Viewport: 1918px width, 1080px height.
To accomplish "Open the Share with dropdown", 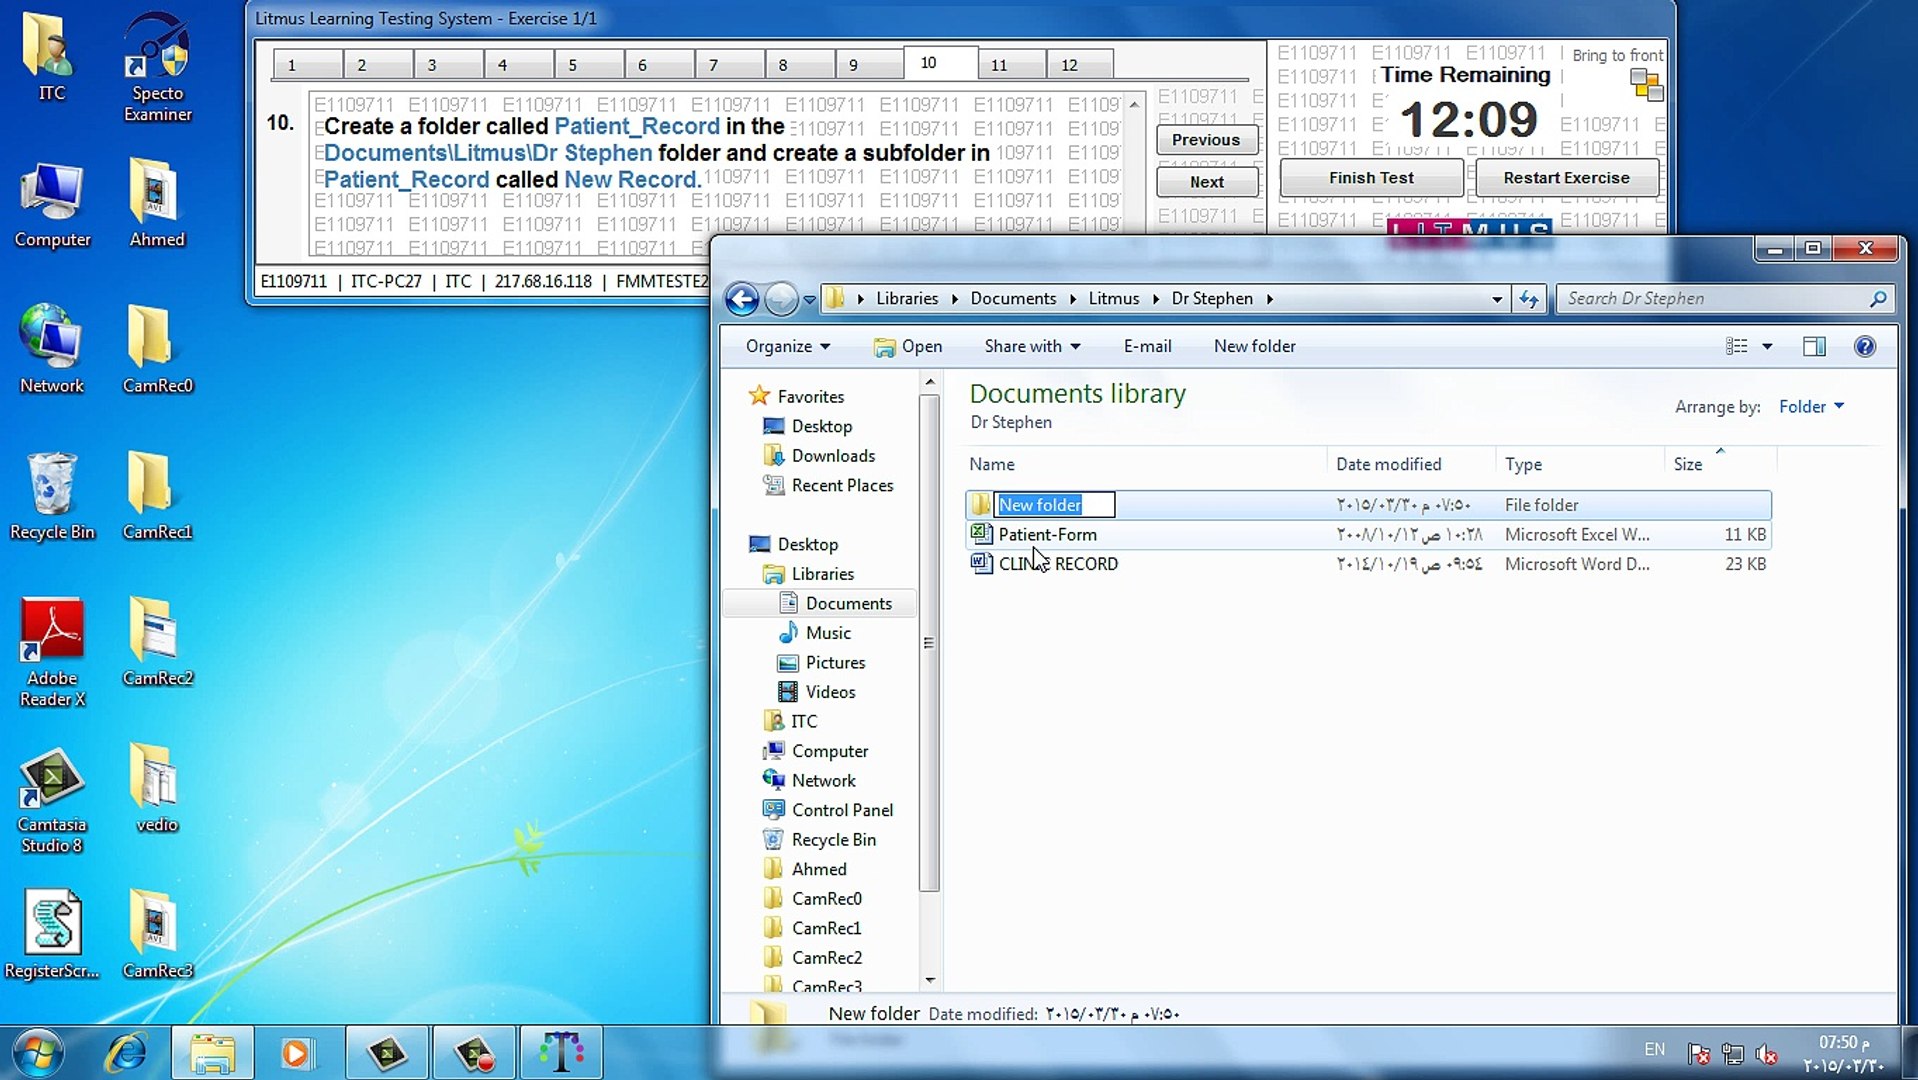I will click(x=1032, y=346).
